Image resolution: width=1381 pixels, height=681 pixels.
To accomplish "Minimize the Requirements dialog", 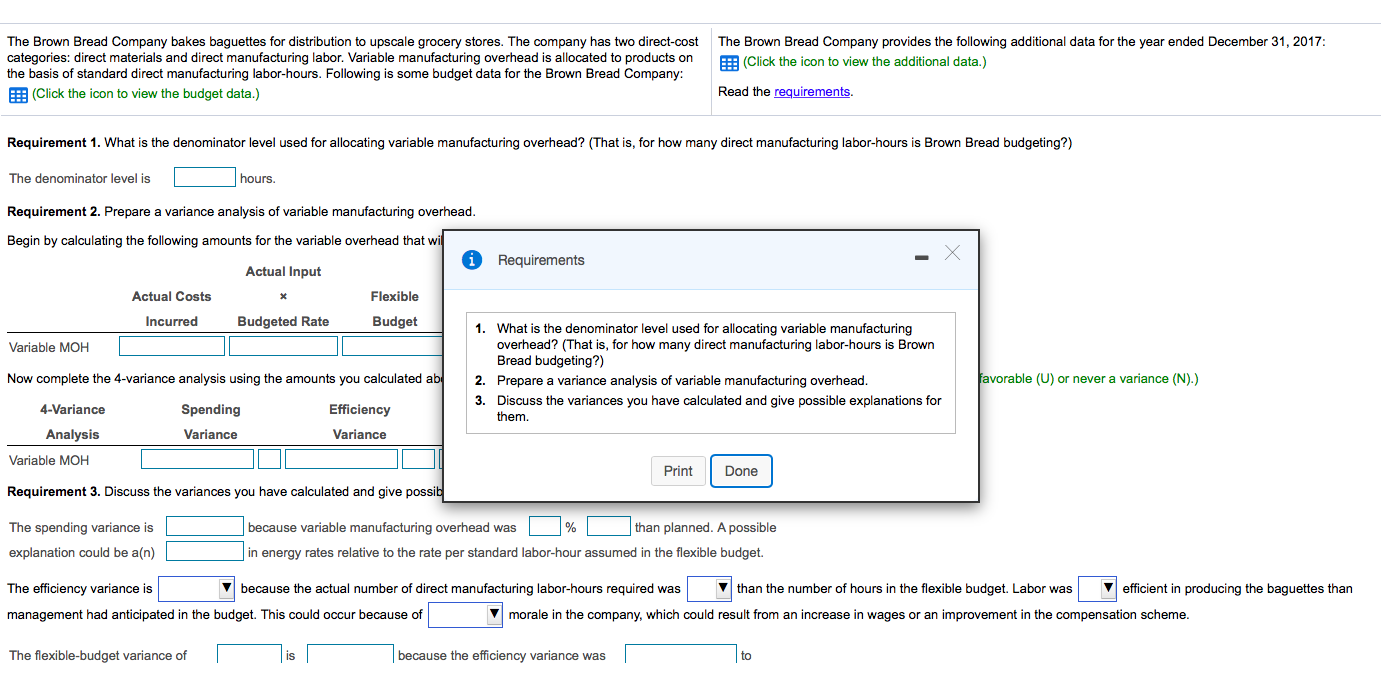I will (921, 256).
